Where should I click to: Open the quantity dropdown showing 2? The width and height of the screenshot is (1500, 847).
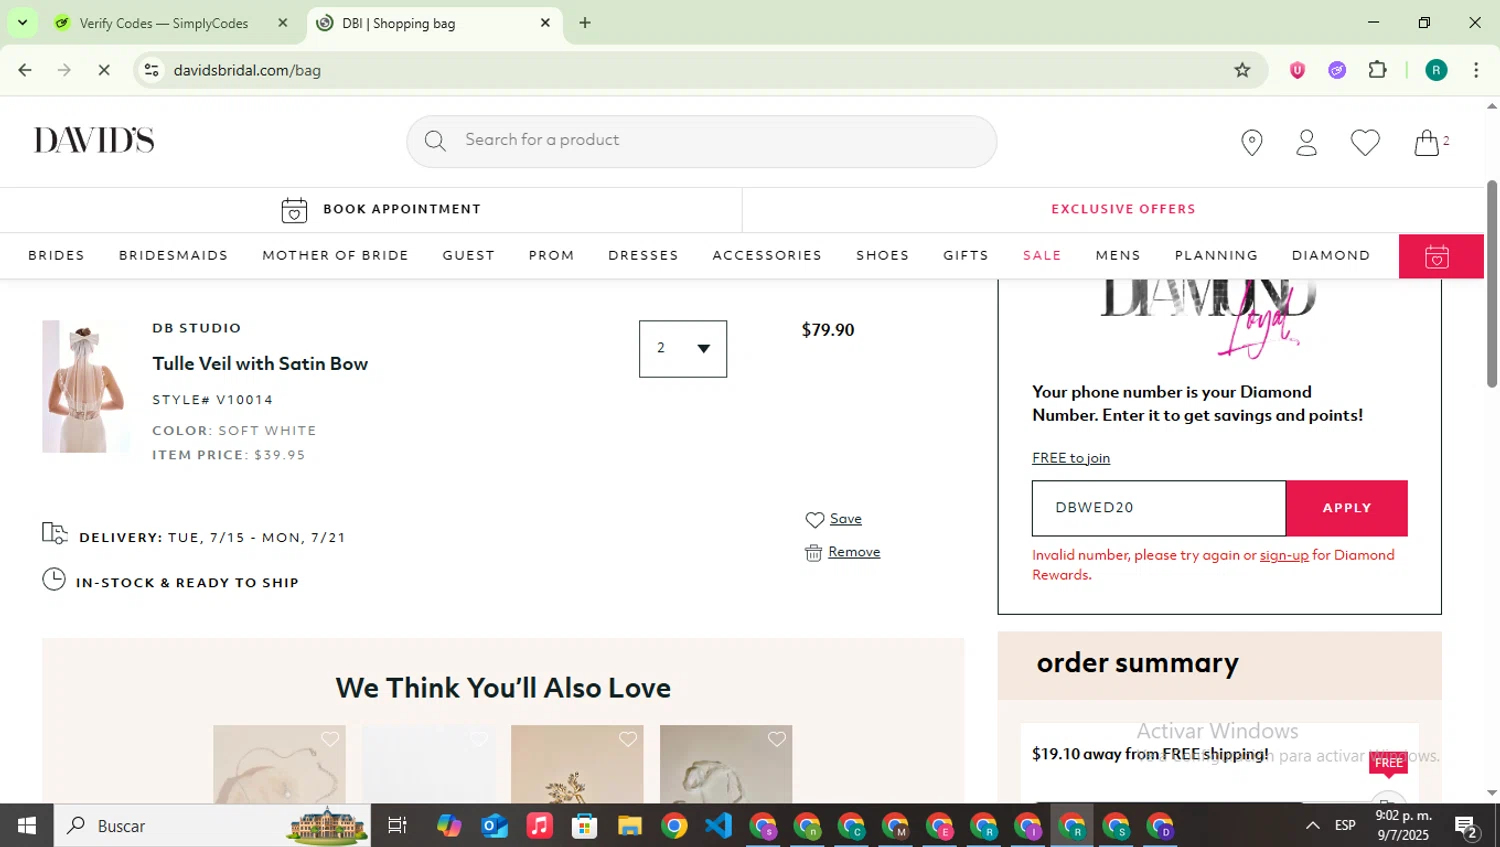point(683,348)
